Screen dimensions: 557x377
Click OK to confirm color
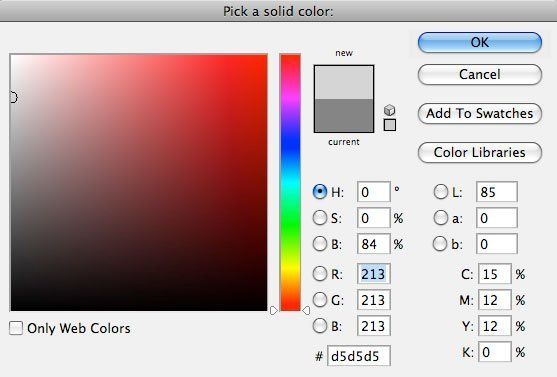(480, 43)
